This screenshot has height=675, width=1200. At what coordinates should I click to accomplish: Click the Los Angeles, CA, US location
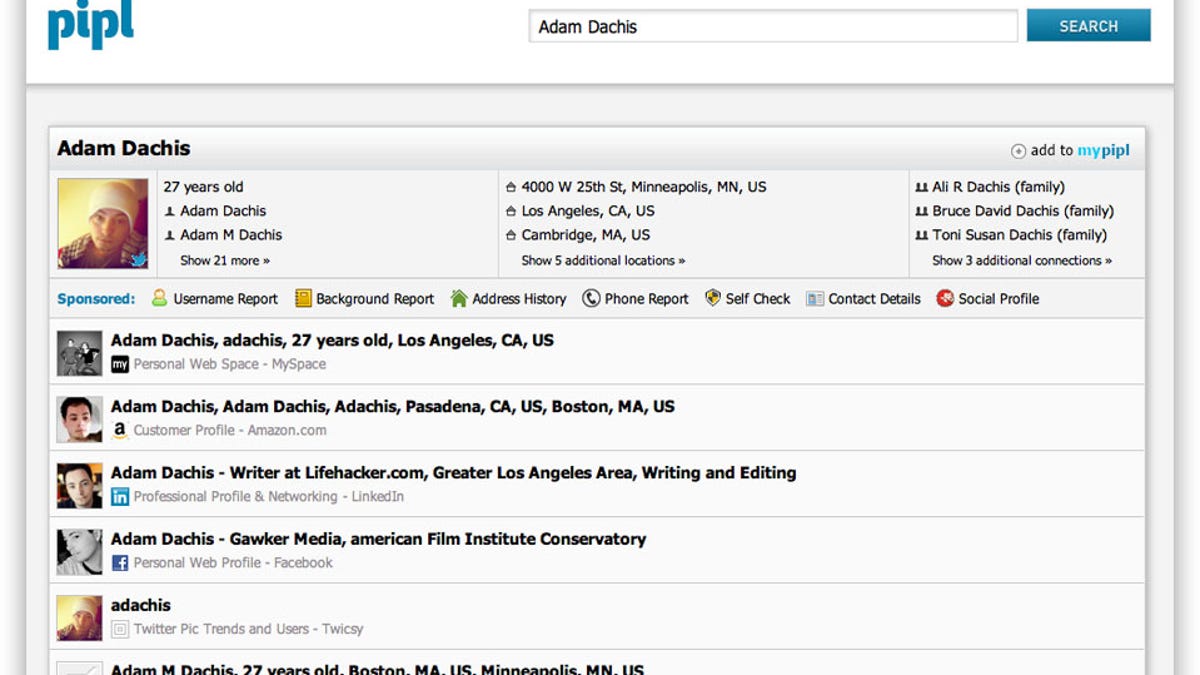click(588, 211)
